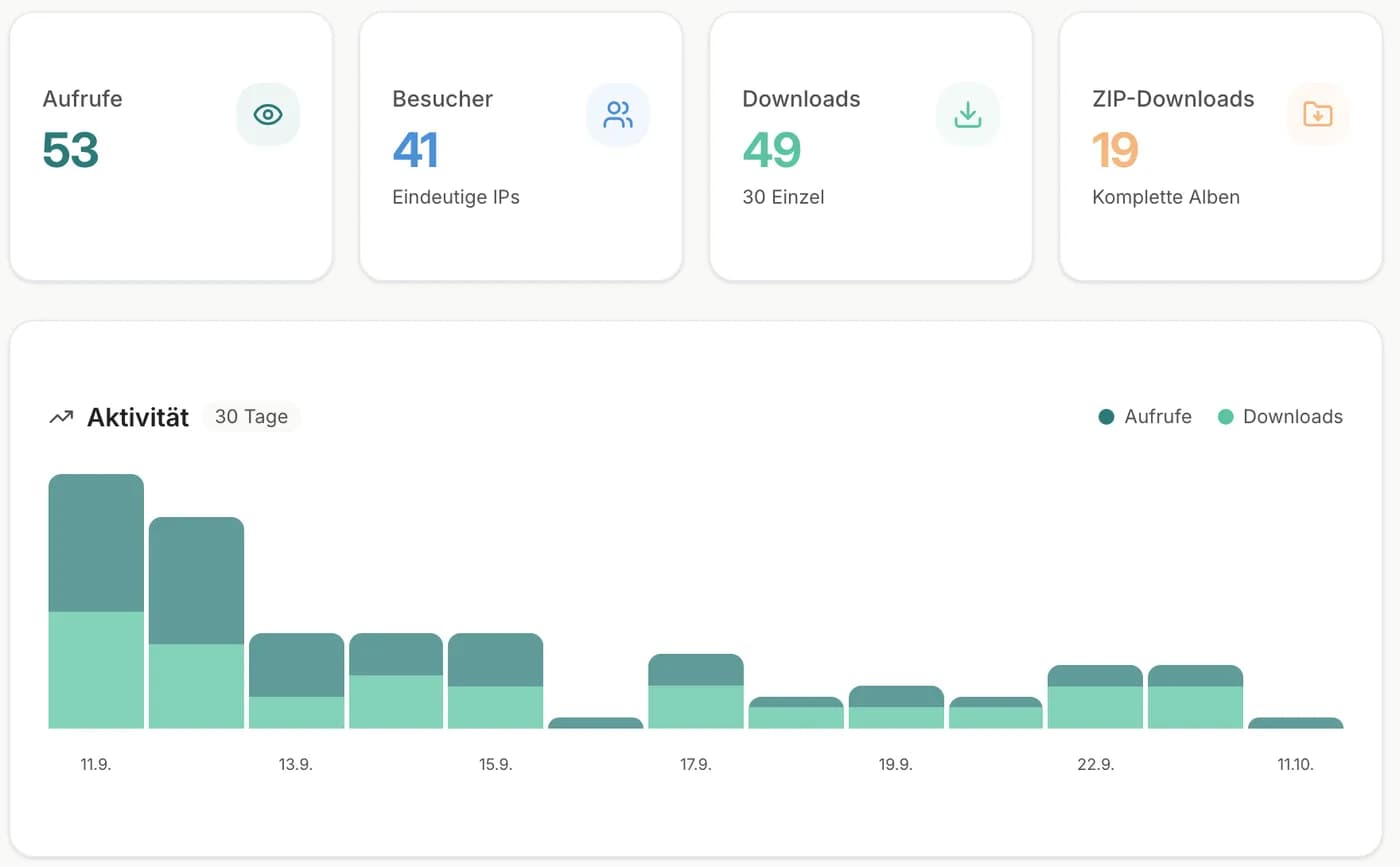Click the 19.9. axis label

pos(896,765)
